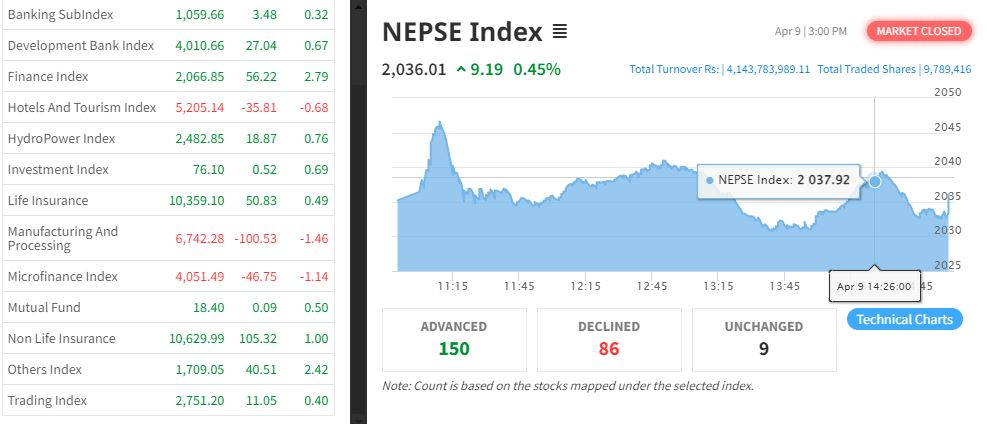Open Technical Charts

(904, 319)
